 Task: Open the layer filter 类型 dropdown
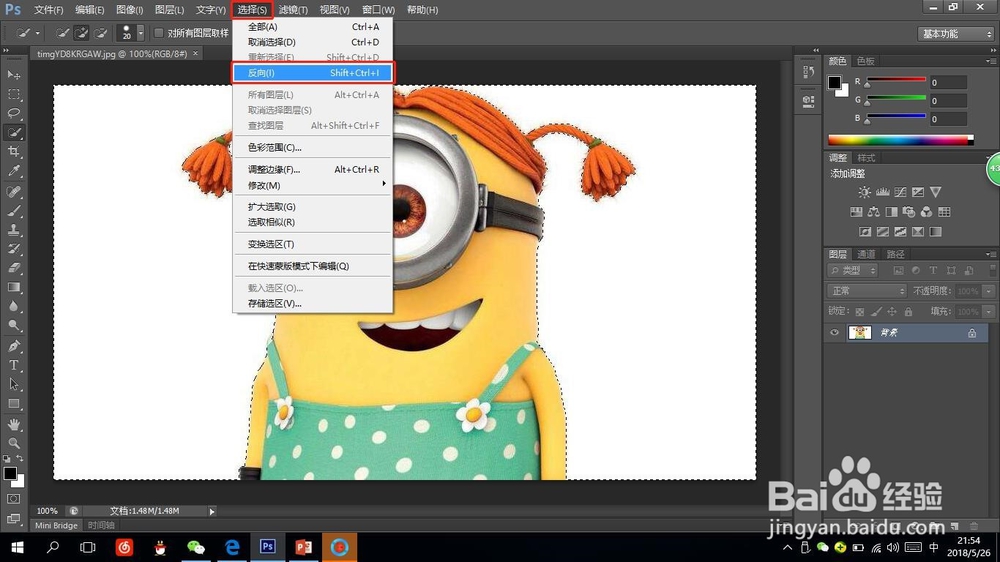click(x=853, y=270)
